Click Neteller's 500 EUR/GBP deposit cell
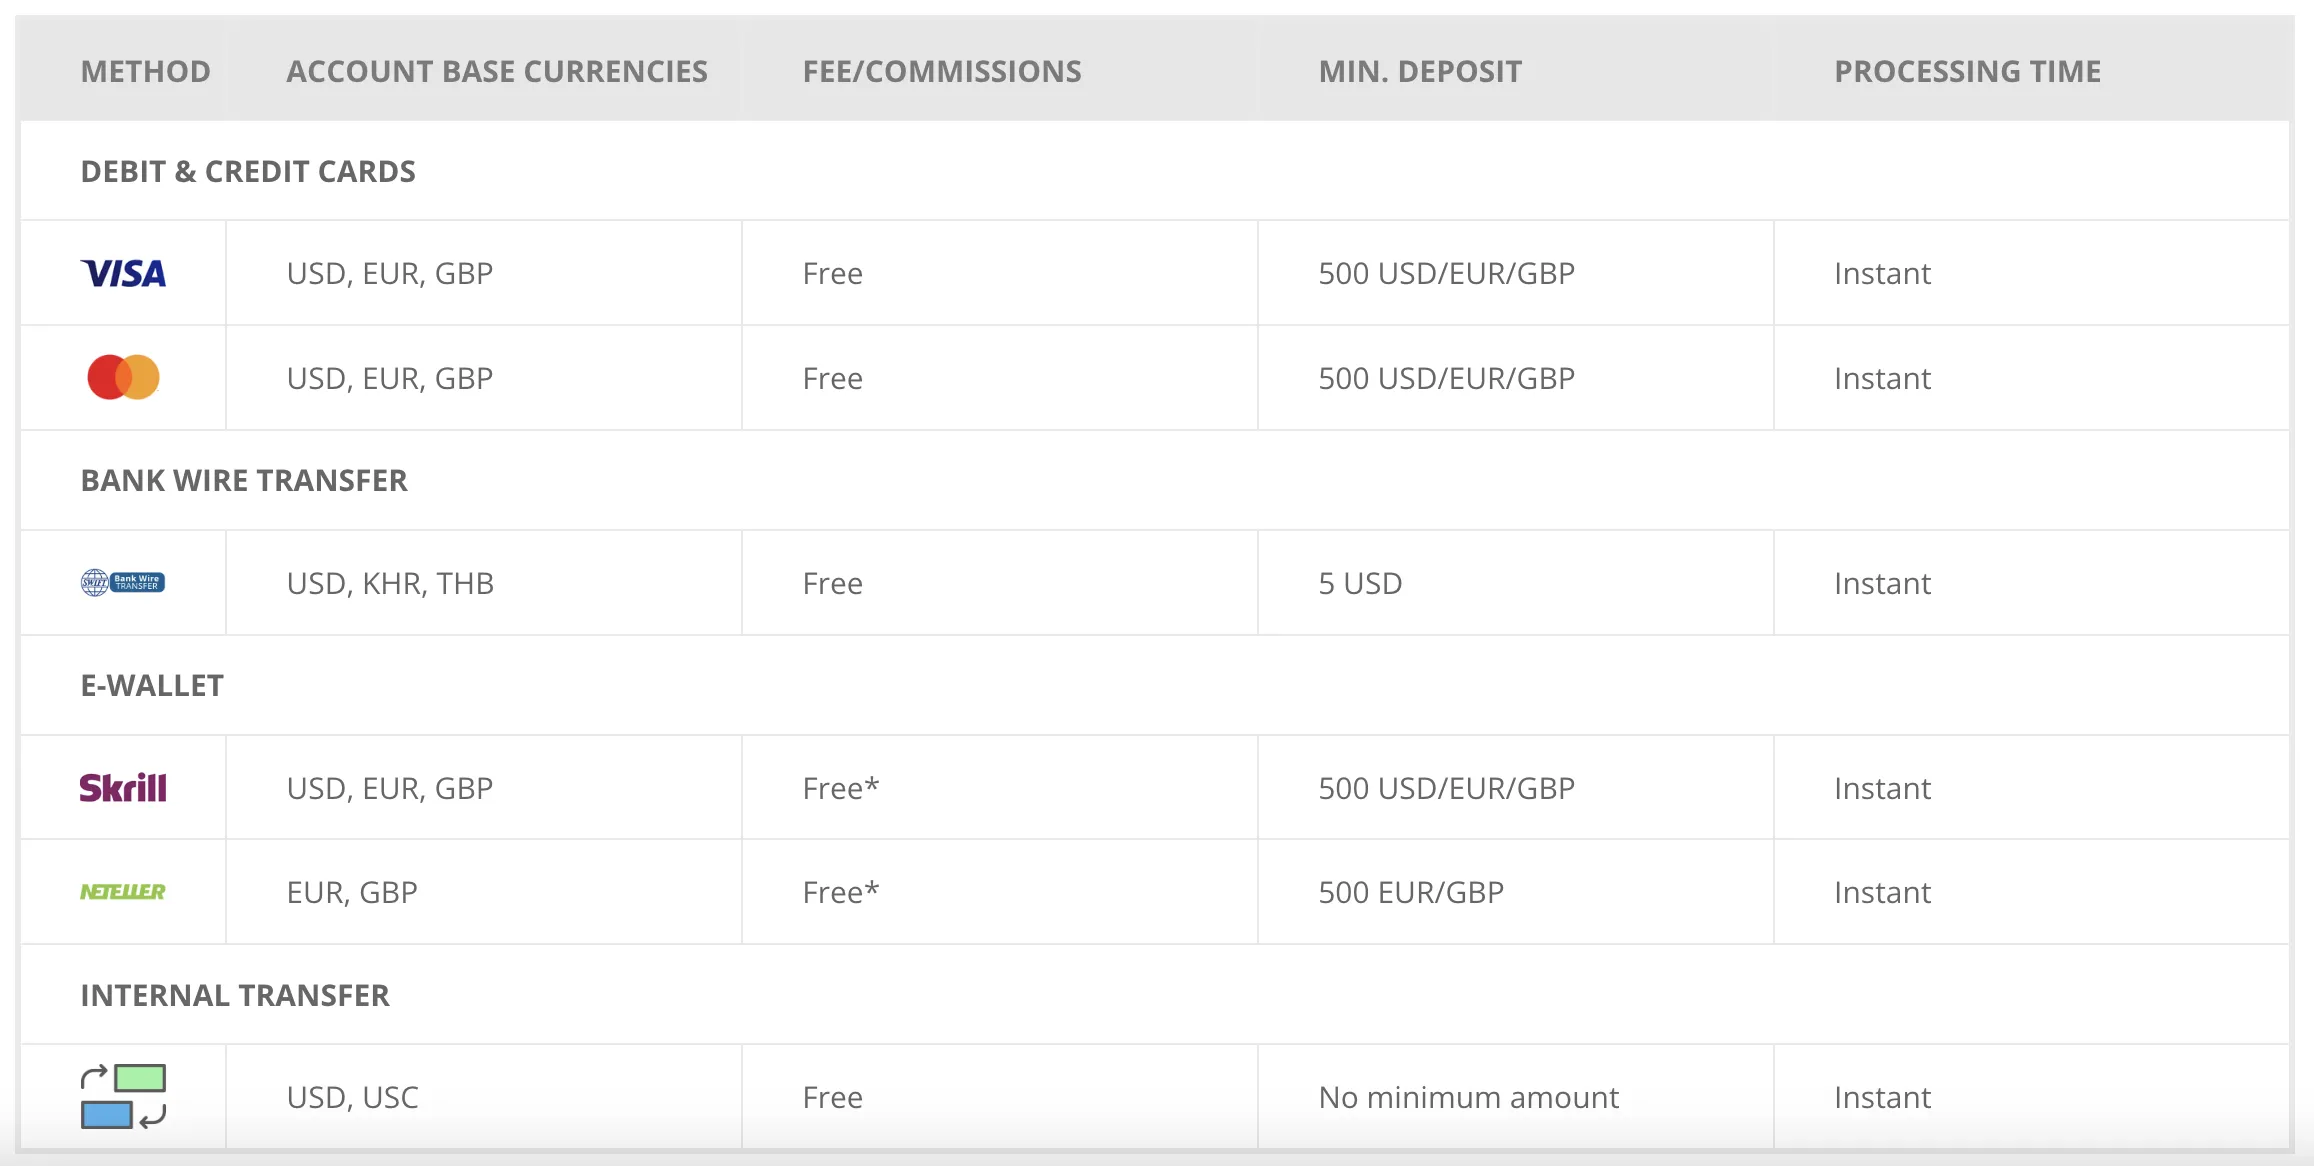This screenshot has height=1166, width=2314. point(1515,892)
